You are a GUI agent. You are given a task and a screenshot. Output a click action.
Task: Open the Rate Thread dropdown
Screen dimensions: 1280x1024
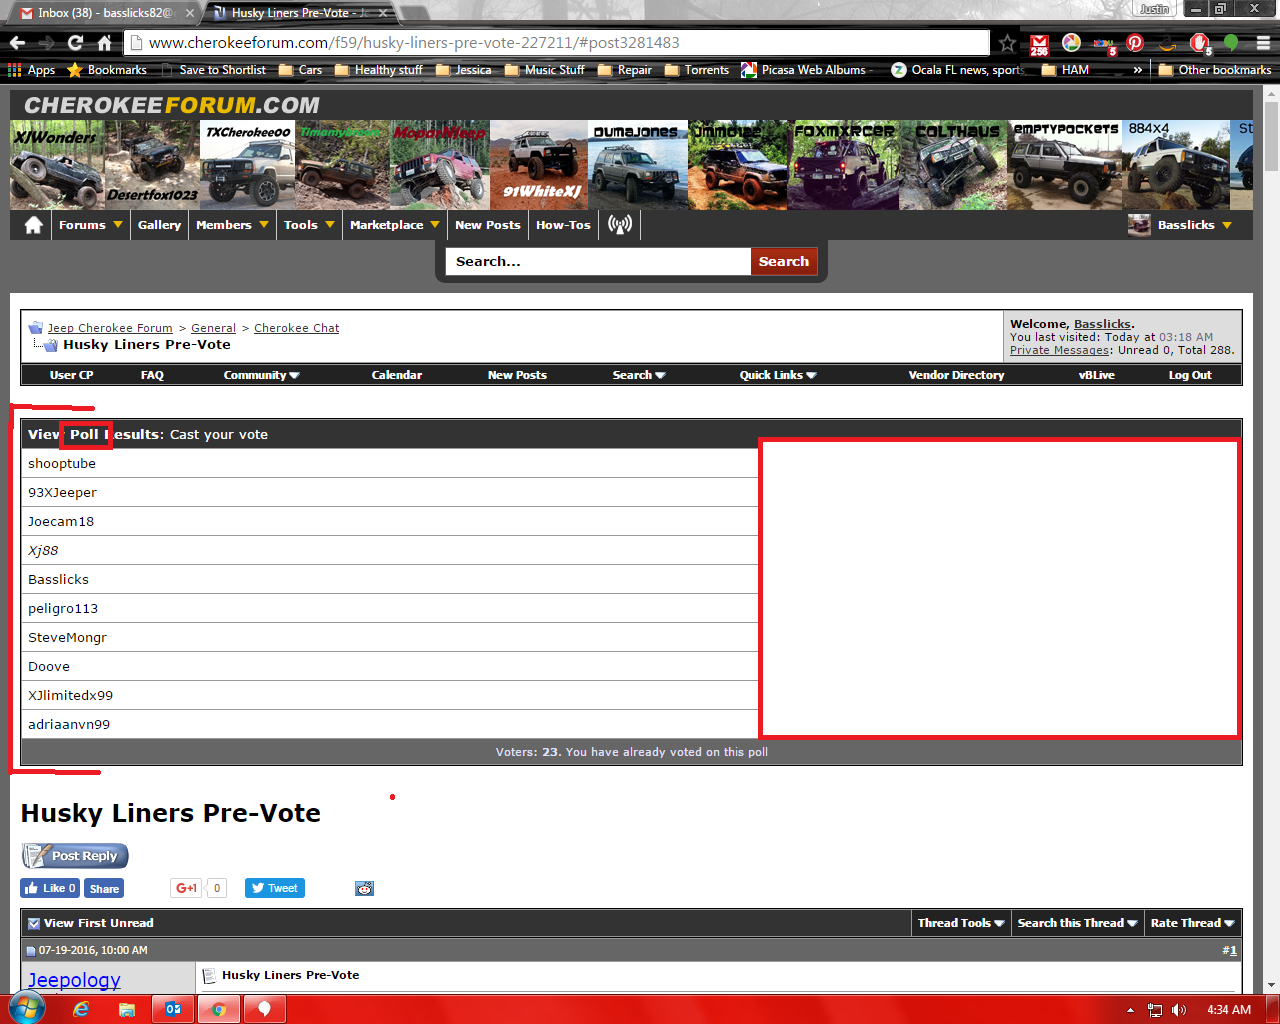(1192, 923)
